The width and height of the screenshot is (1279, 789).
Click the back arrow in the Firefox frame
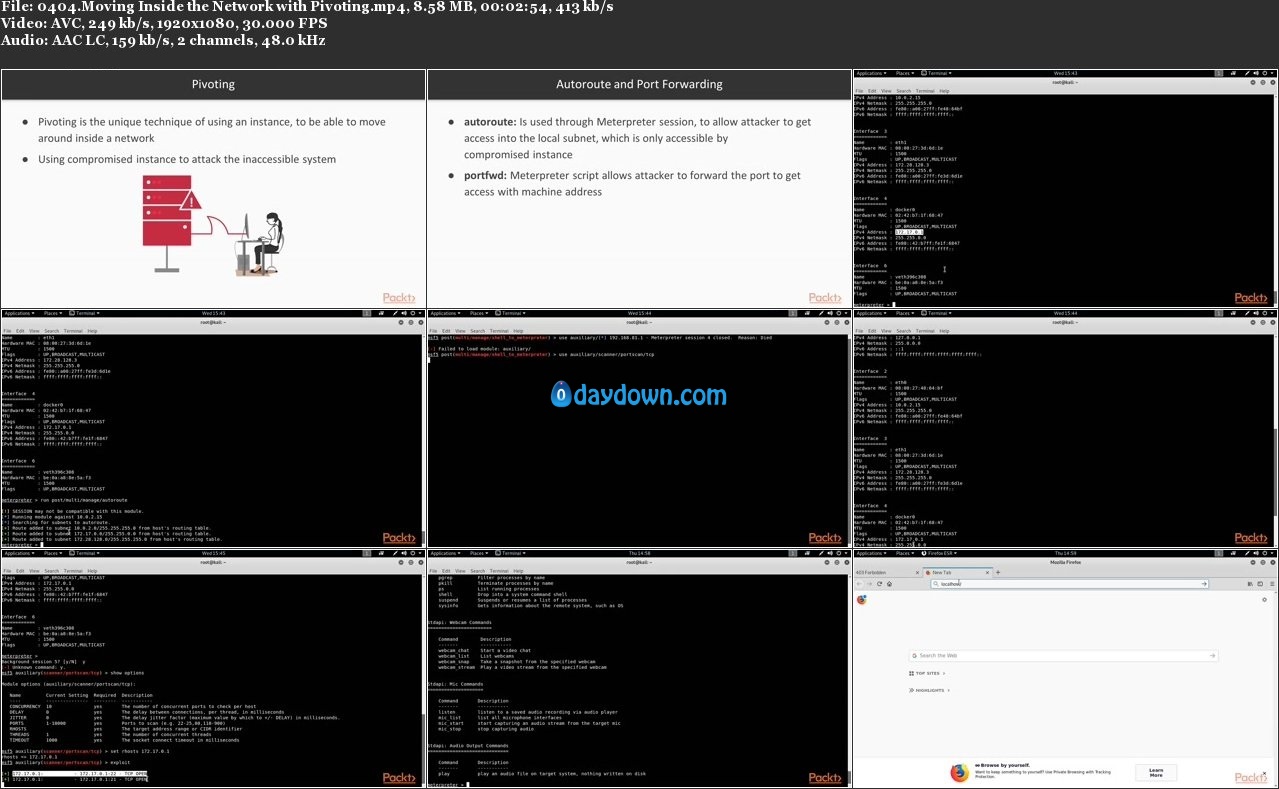(x=859, y=584)
